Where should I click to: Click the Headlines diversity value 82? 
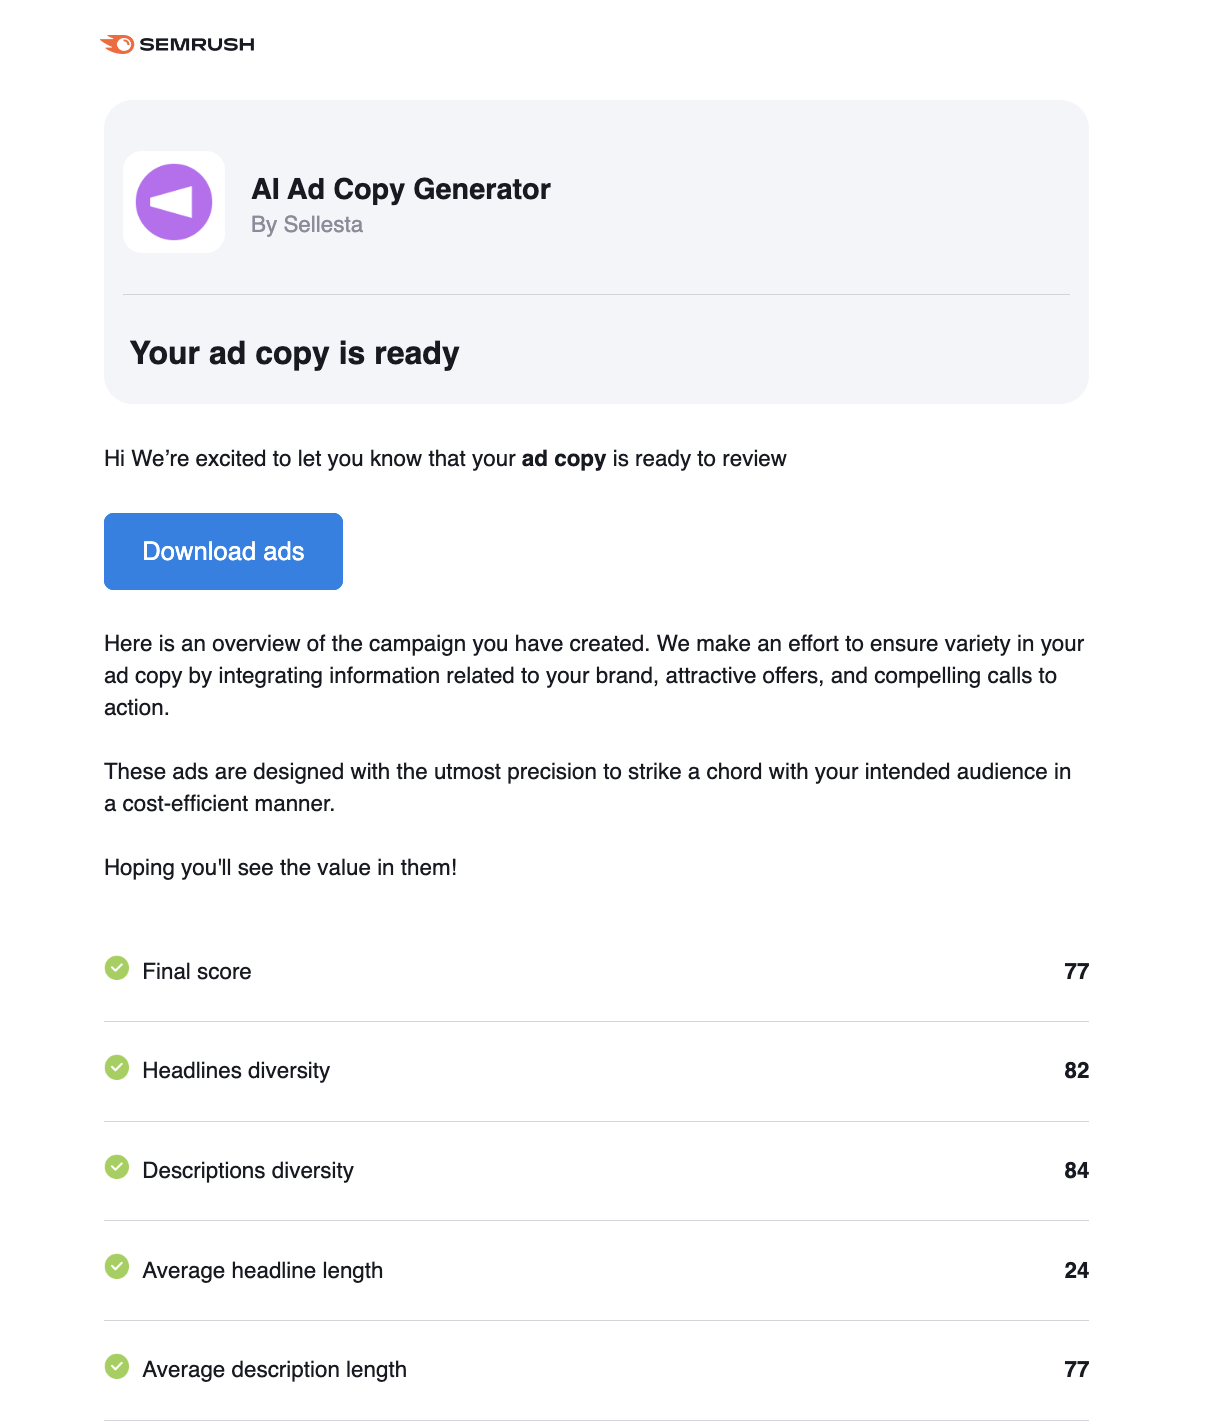coord(1076,1071)
